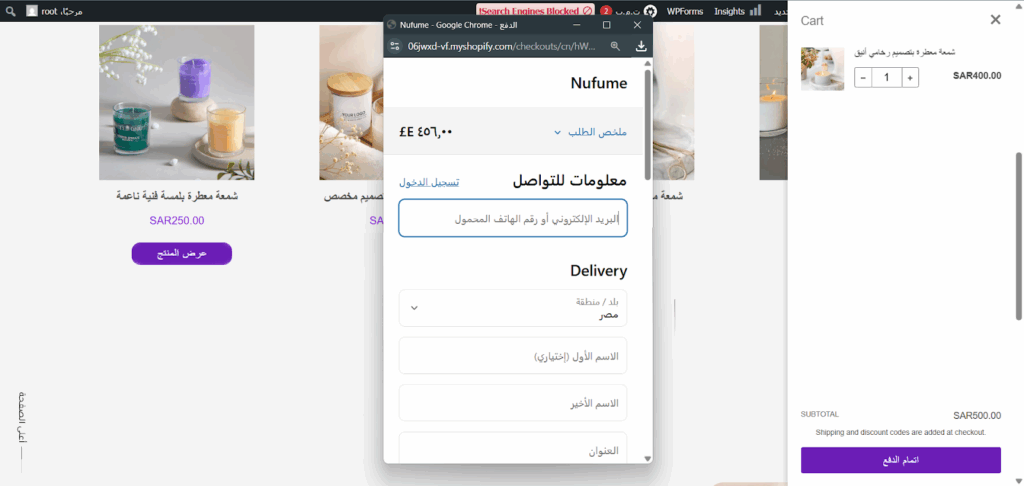
Task: Click the Cart panel scrollbar thumb
Action: [x=1019, y=236]
